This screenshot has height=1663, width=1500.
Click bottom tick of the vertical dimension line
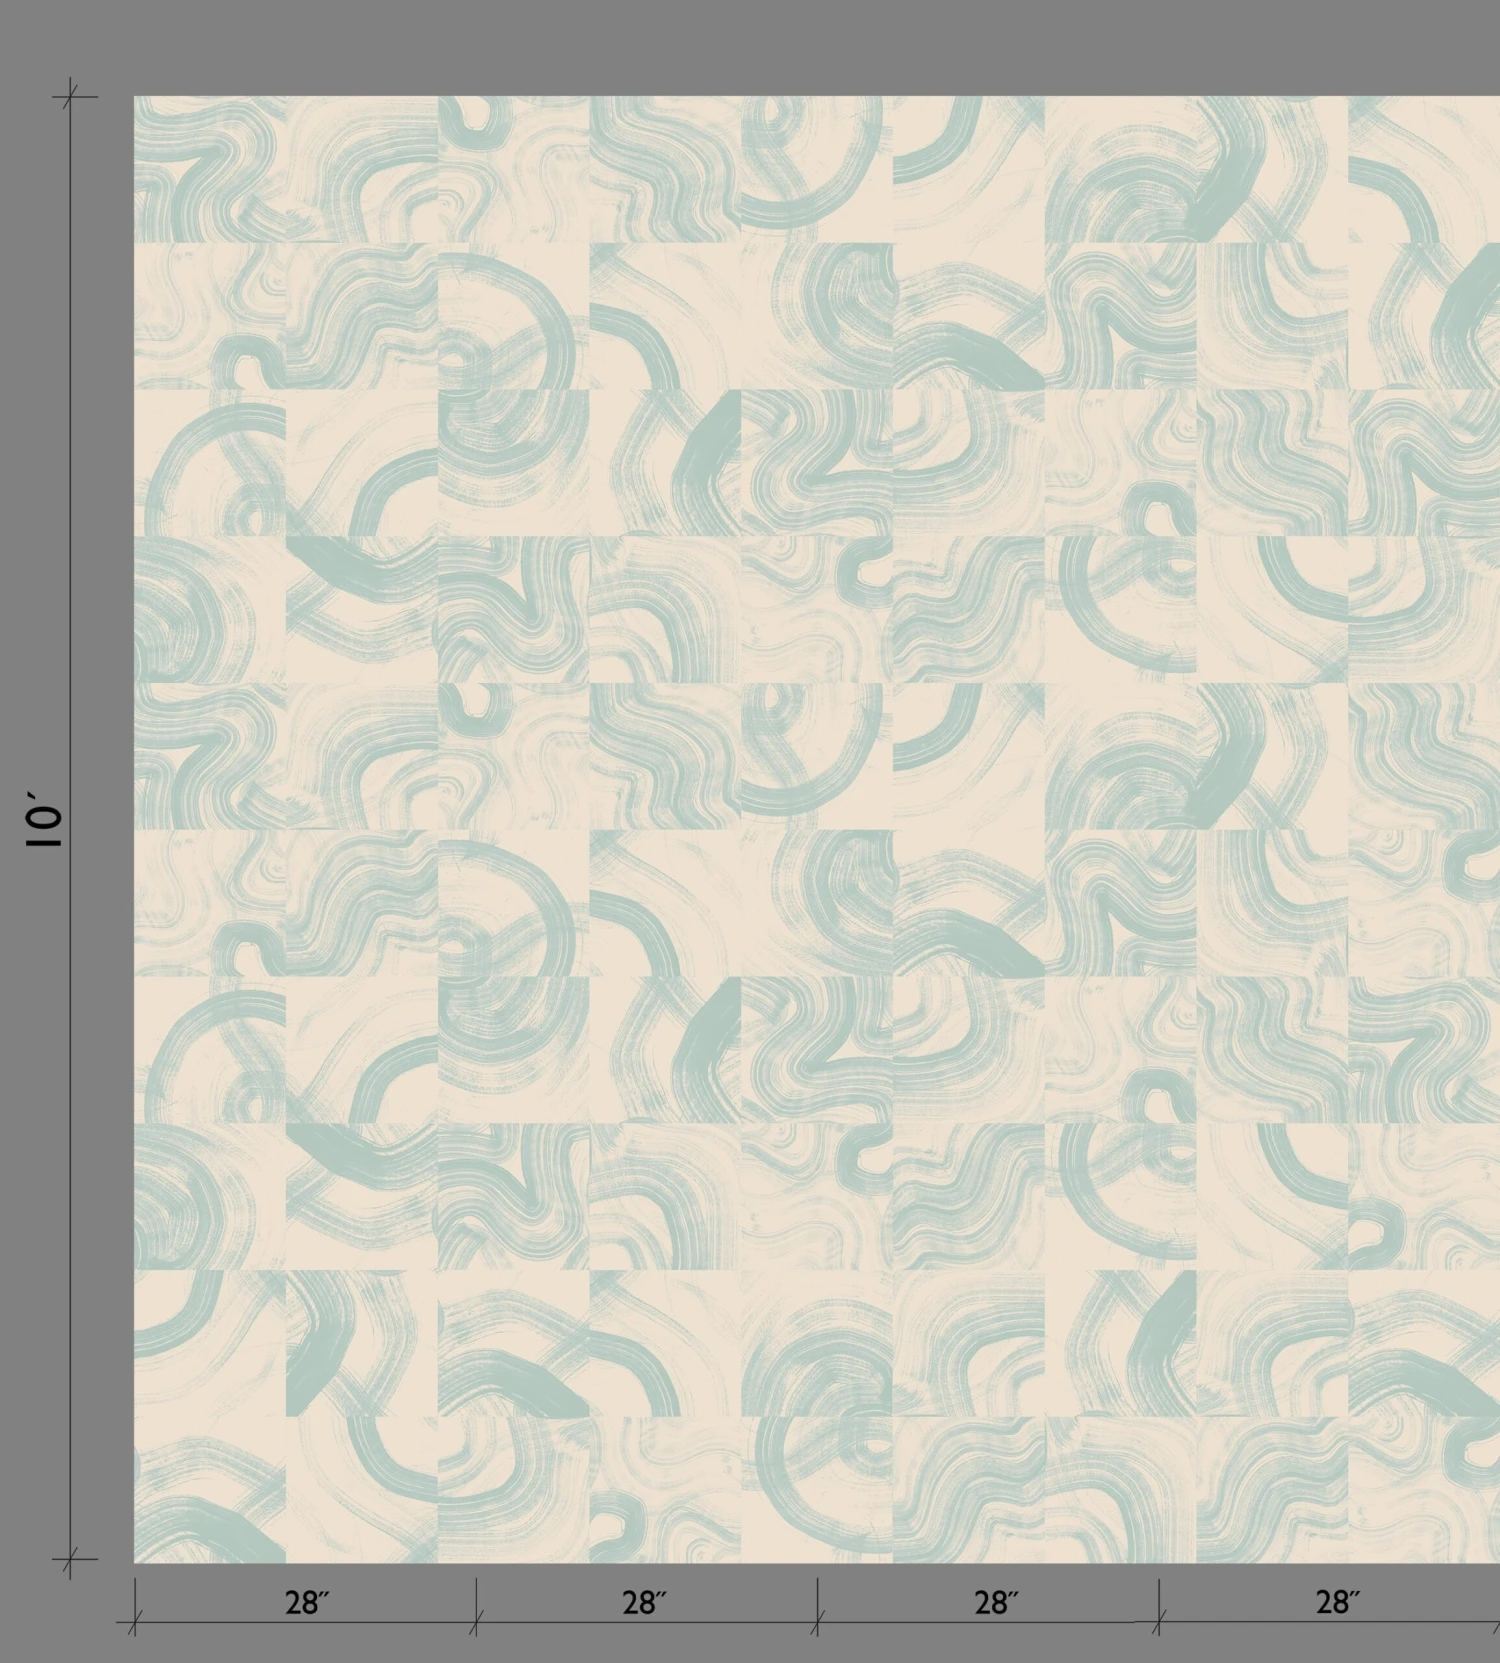coord(70,1559)
